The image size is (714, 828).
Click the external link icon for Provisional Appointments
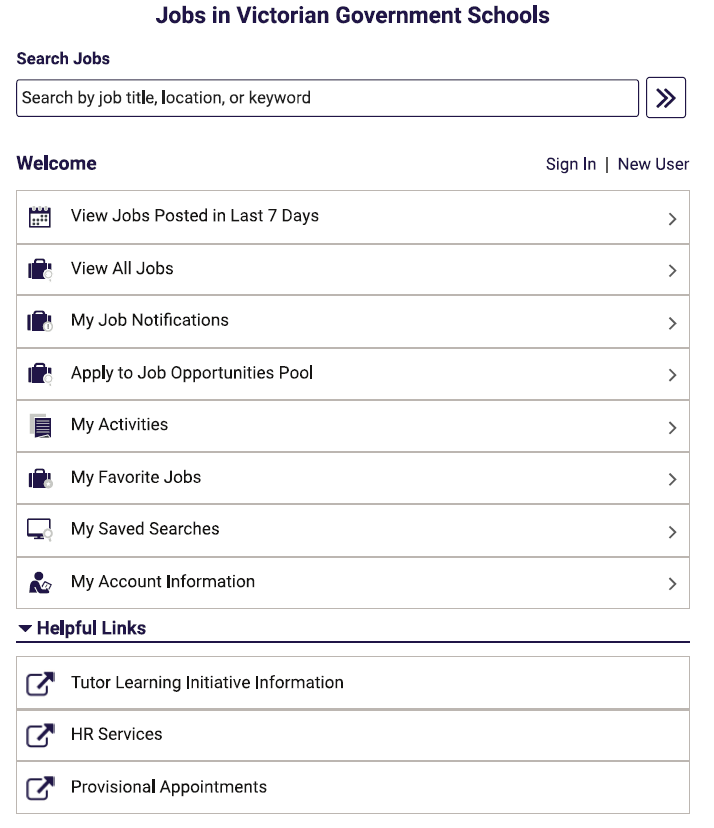40,788
